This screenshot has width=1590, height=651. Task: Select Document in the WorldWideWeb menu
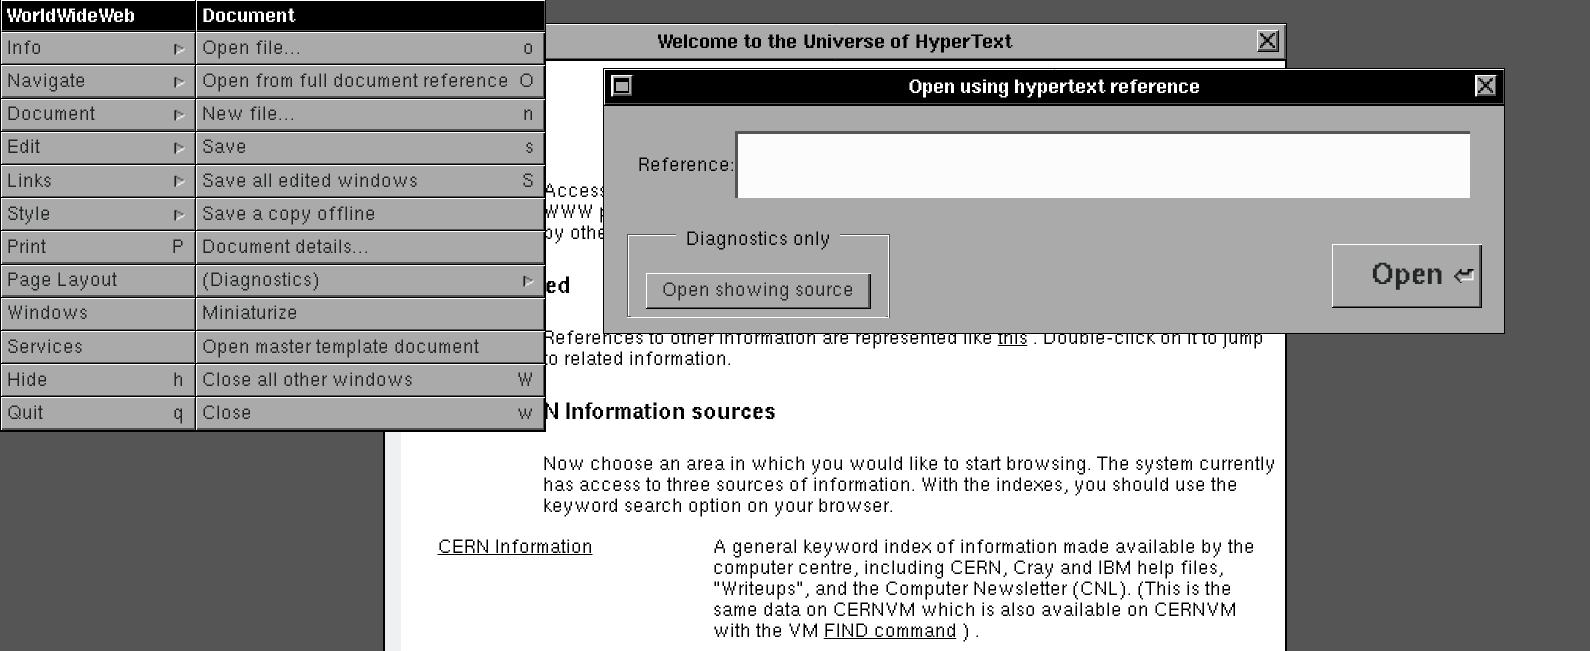(x=97, y=114)
